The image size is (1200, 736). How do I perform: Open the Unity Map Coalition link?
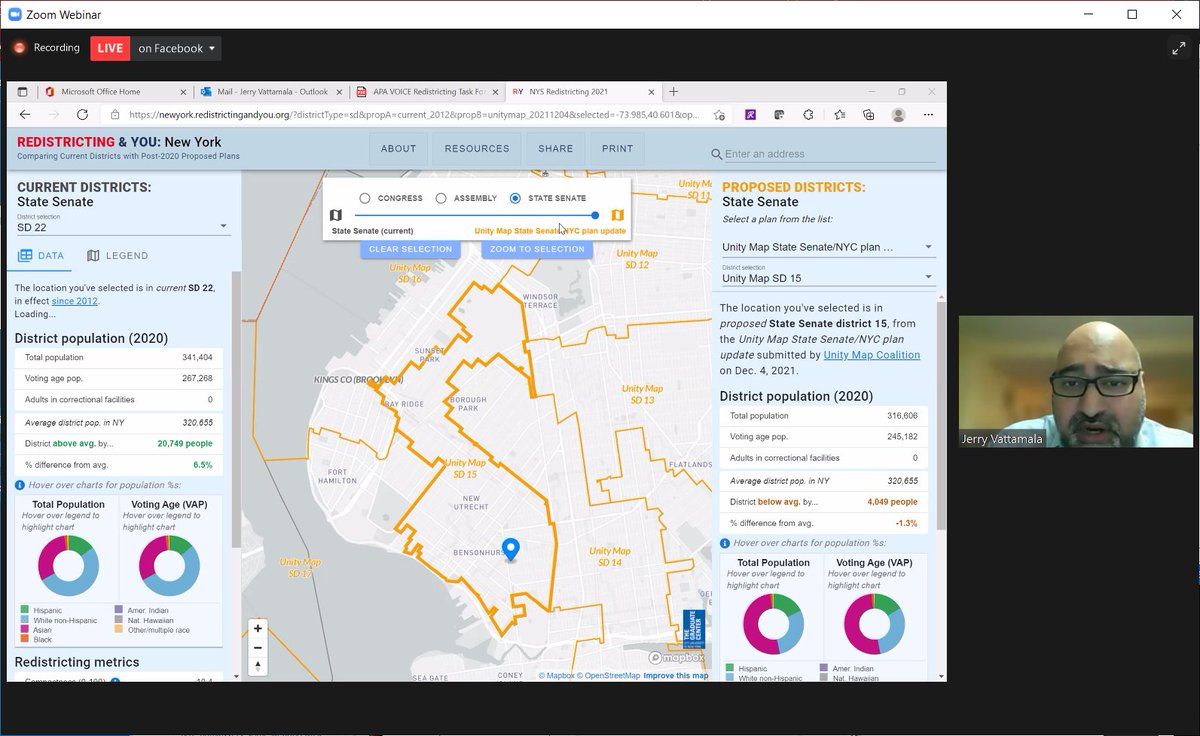click(872, 355)
